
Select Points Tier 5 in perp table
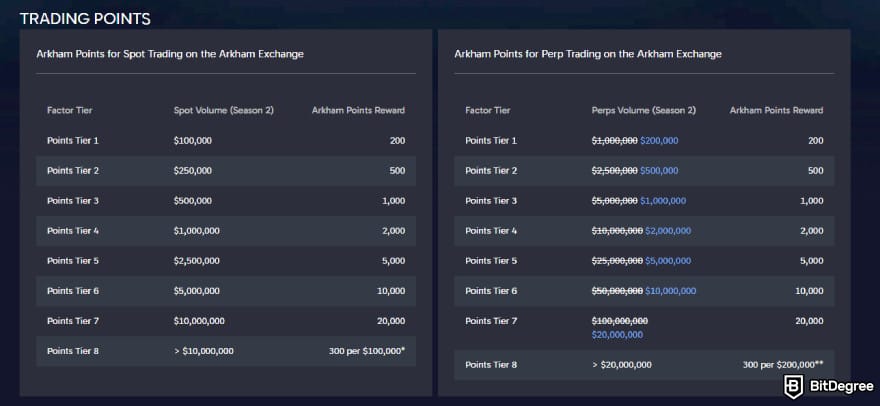491,261
